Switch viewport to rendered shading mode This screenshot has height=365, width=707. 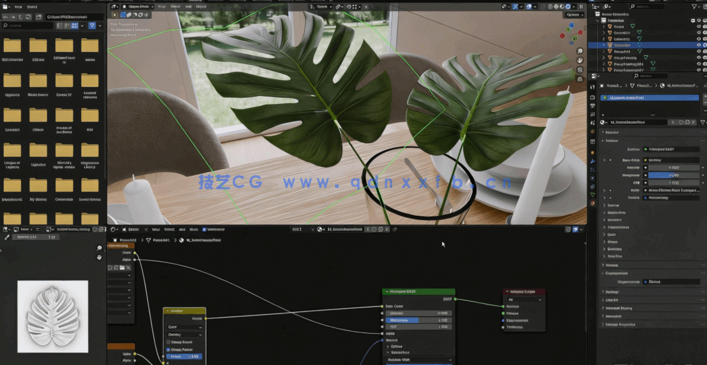point(568,7)
